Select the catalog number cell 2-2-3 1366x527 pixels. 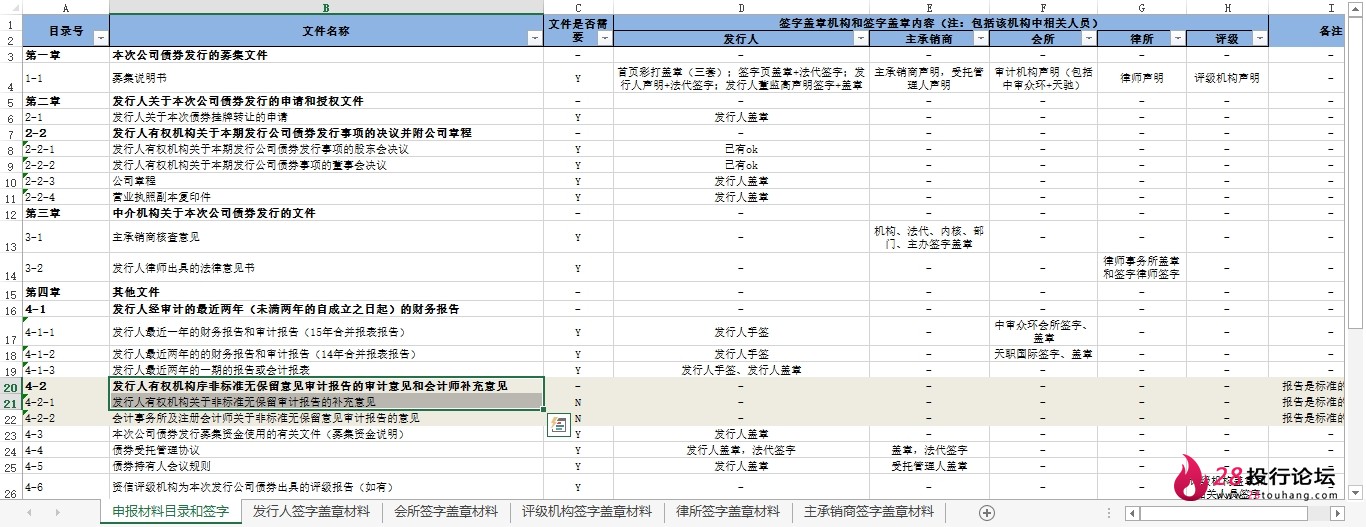65,181
